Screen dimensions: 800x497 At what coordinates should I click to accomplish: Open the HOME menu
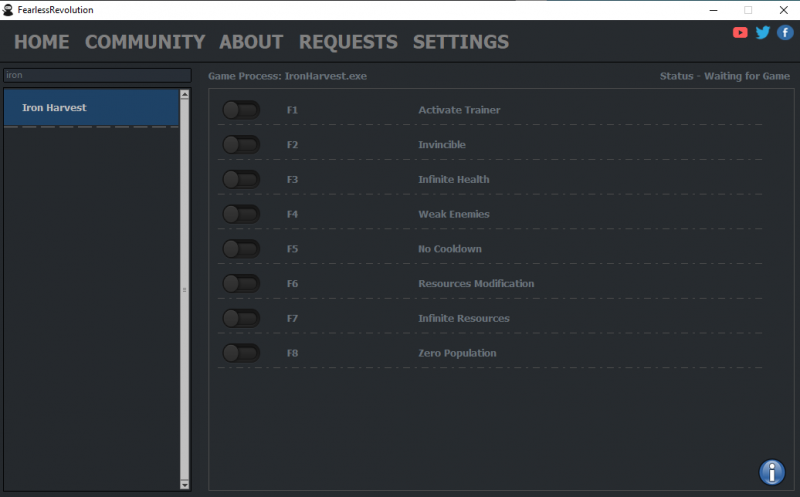[41, 42]
